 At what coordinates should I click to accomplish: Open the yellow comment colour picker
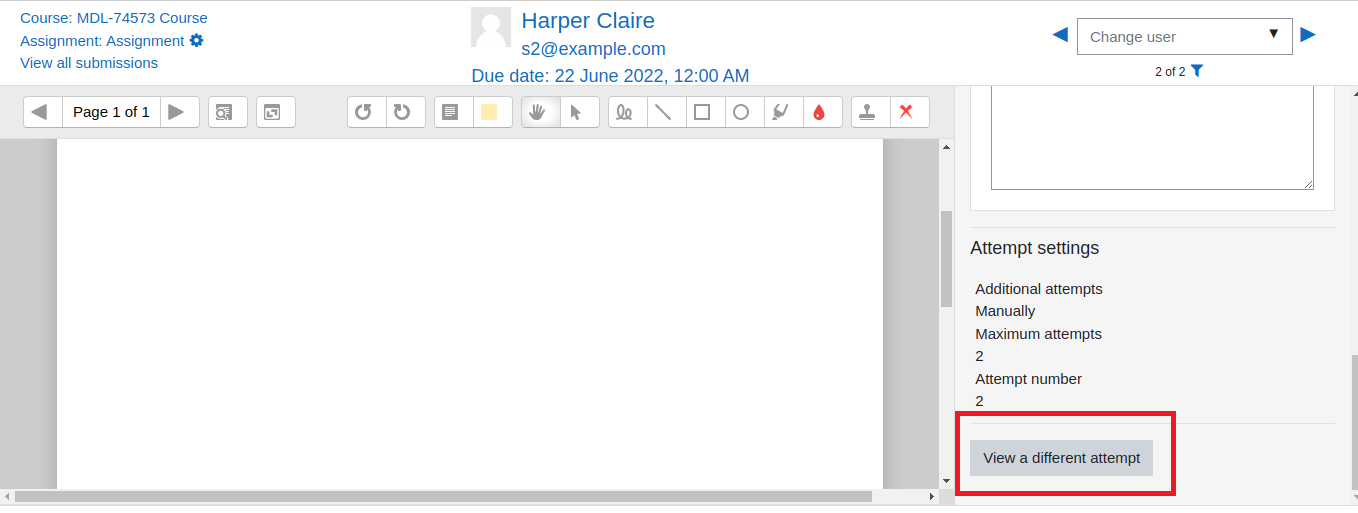coord(491,112)
